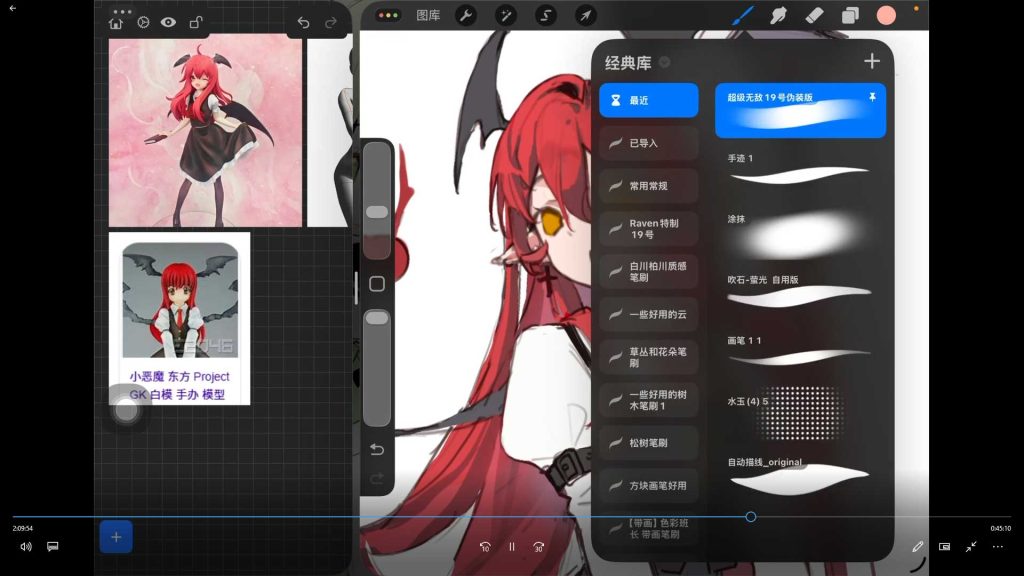Toggle the video volume speaker icon

[25, 547]
